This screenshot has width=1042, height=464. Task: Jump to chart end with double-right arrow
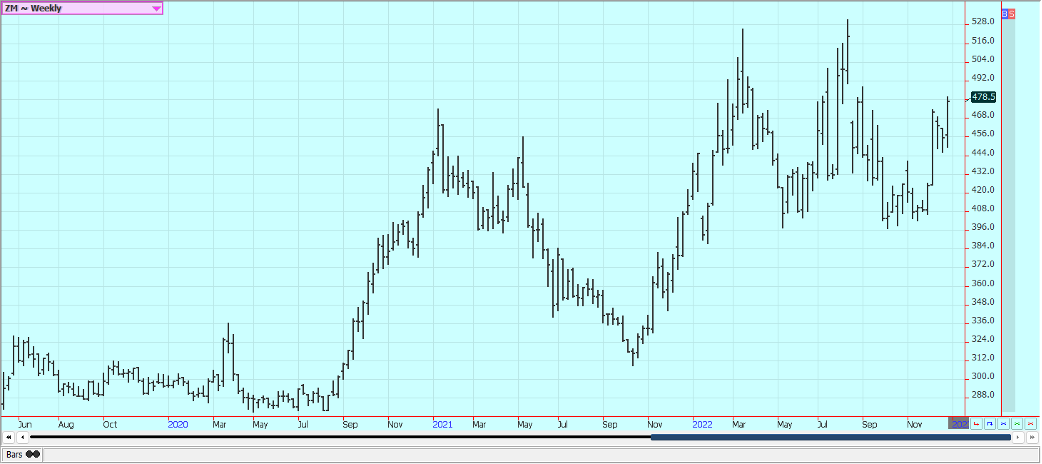coord(1031,437)
